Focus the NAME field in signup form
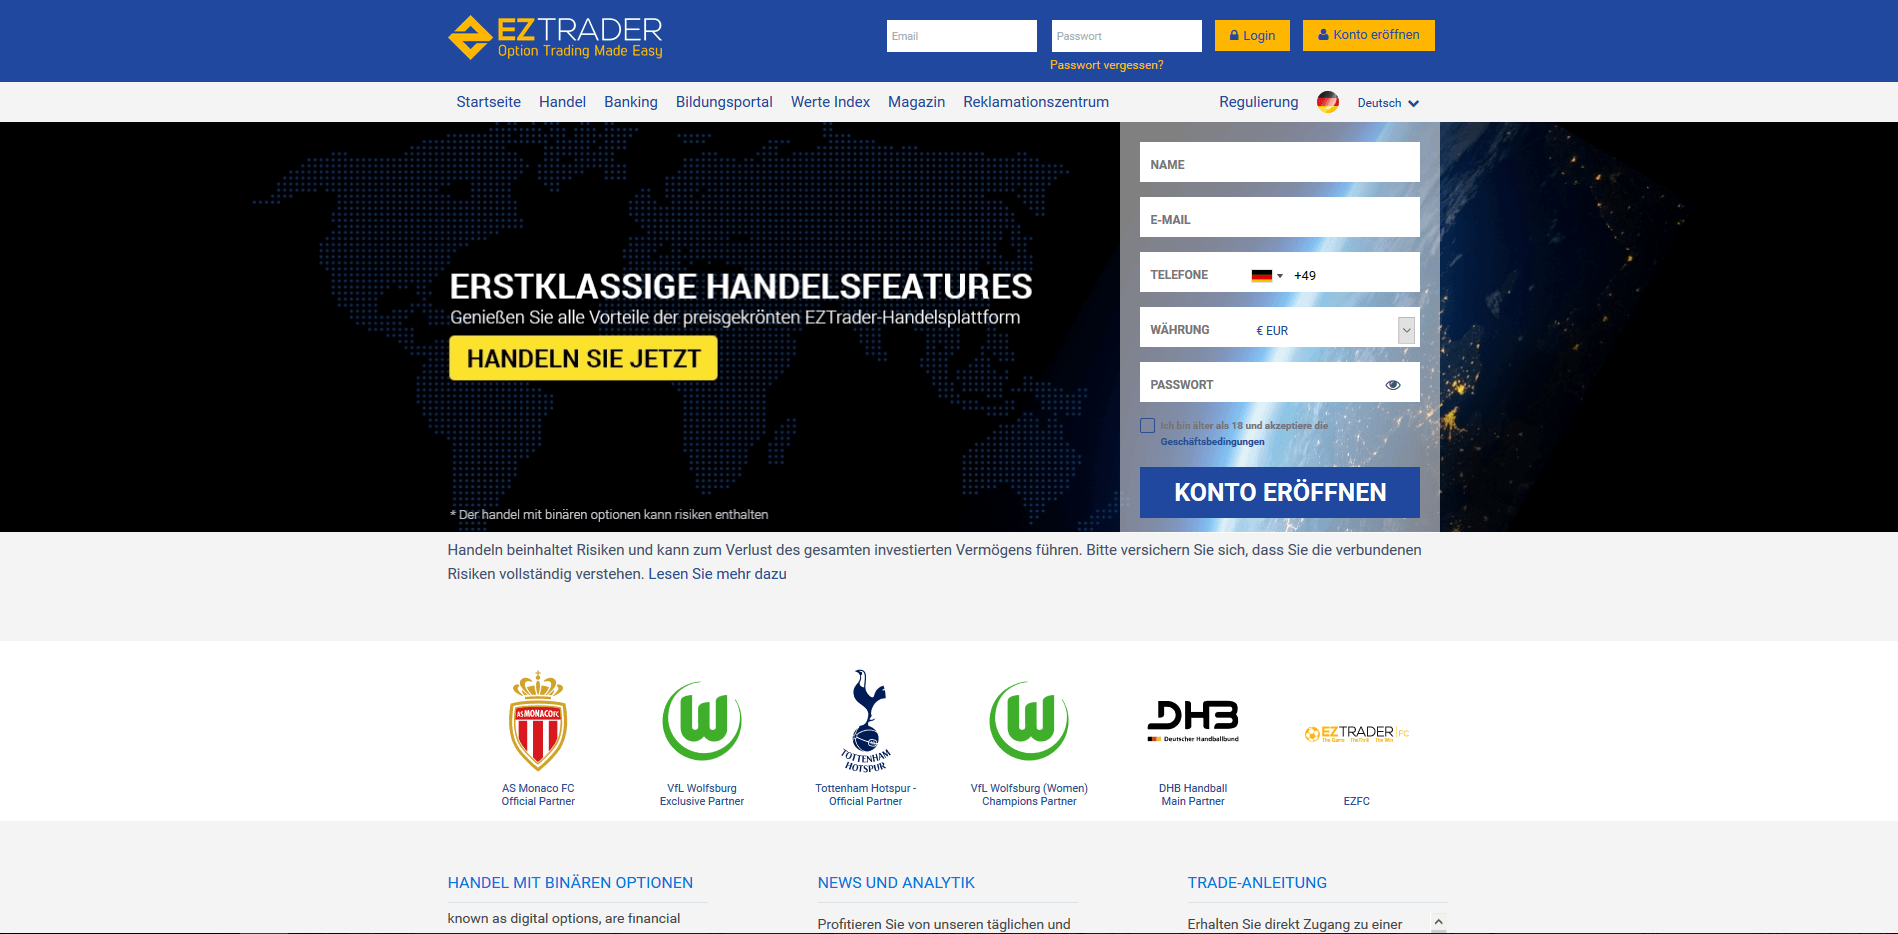This screenshot has height=934, width=1898. click(1280, 162)
